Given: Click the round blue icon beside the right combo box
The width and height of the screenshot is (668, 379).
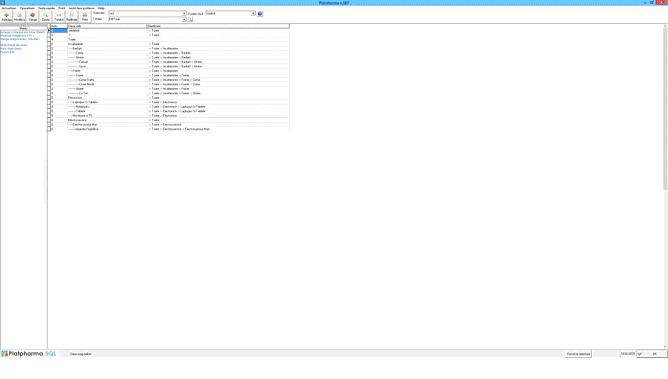Looking at the screenshot, I should pyautogui.click(x=260, y=14).
